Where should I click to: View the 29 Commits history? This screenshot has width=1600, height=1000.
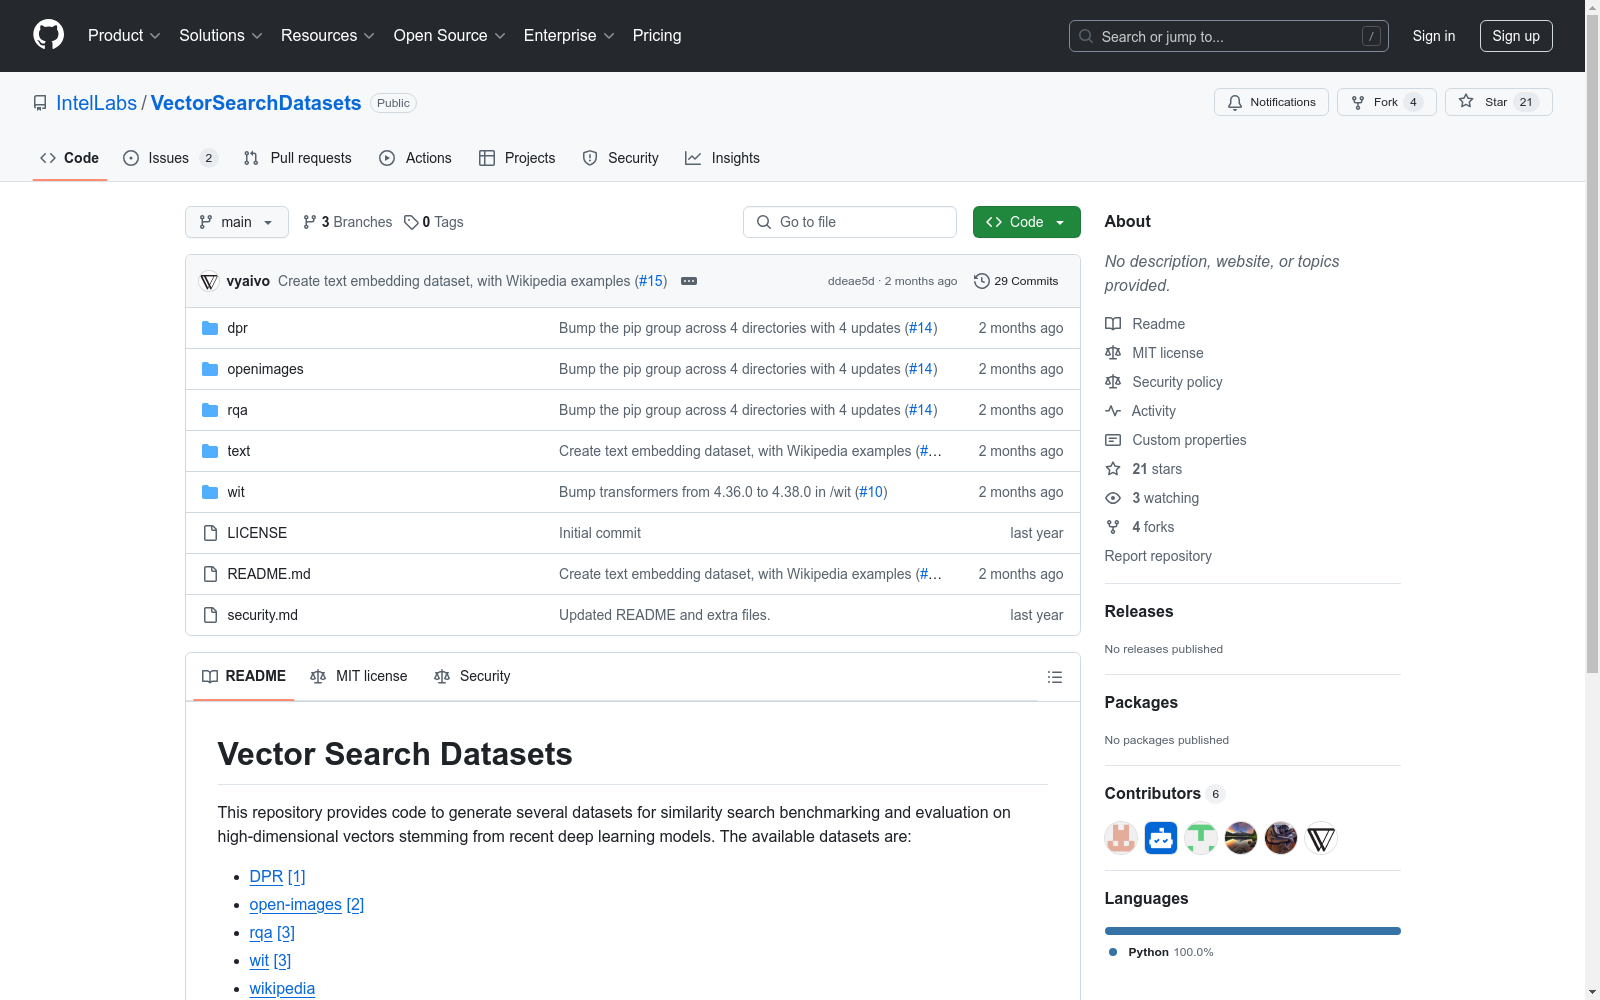pyautogui.click(x=1016, y=281)
